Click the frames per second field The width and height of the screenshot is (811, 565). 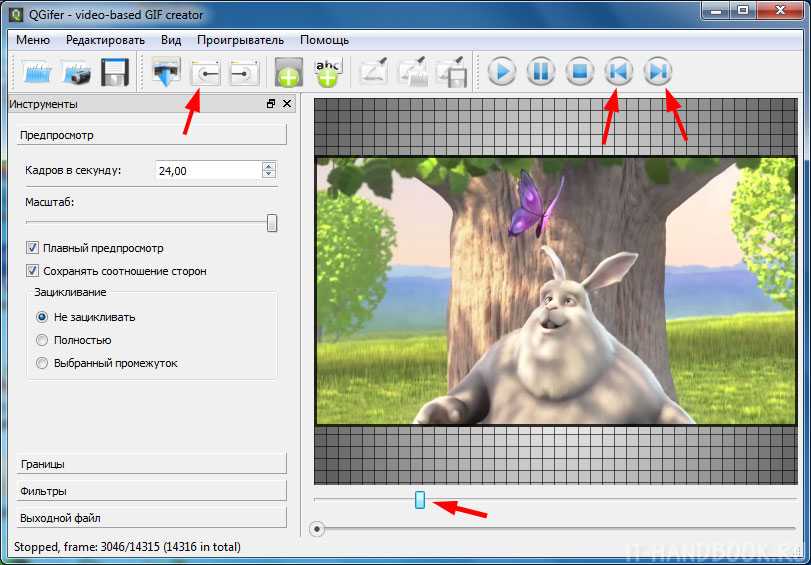tap(209, 170)
